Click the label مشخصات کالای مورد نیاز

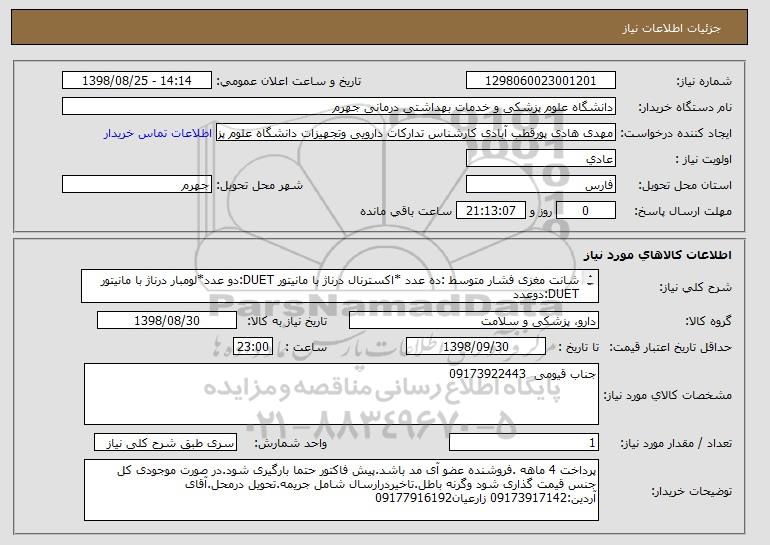[x=667, y=395]
